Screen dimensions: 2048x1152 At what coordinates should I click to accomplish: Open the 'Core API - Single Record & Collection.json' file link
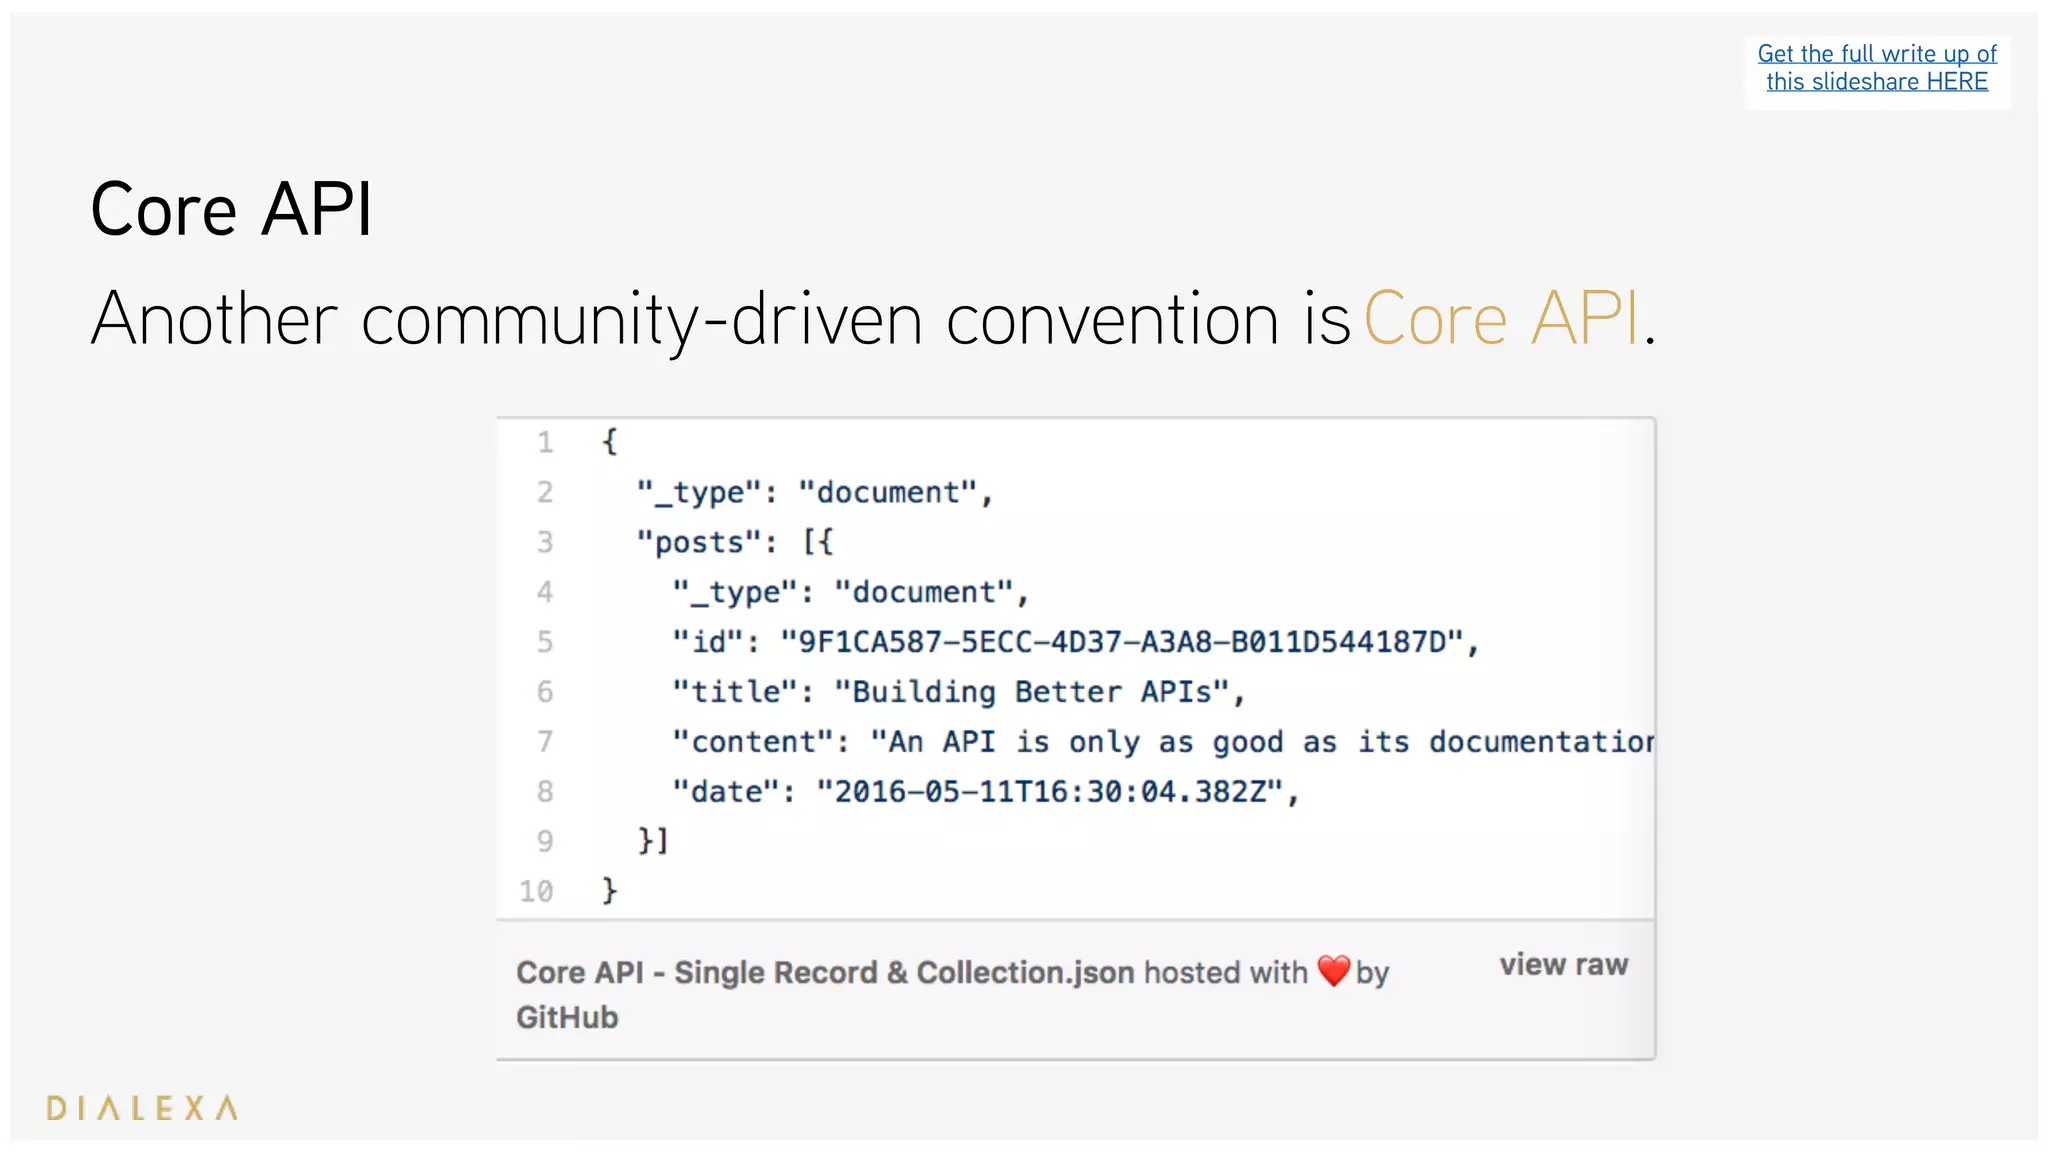825,972
